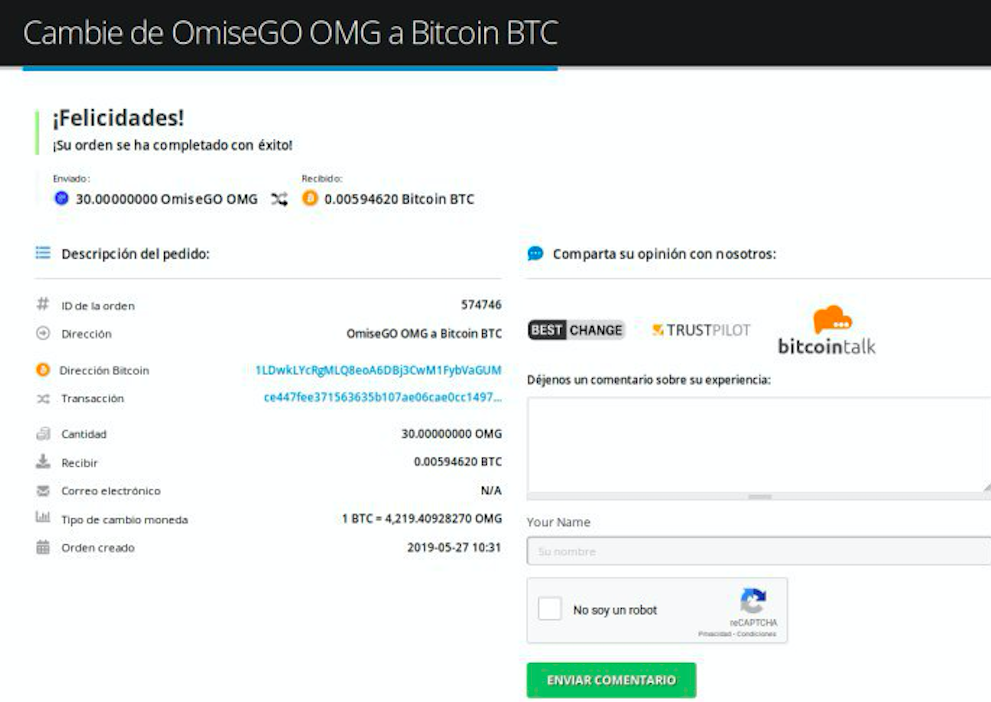Click inside the comment text area
The height and width of the screenshot is (702, 991).
pos(758,445)
